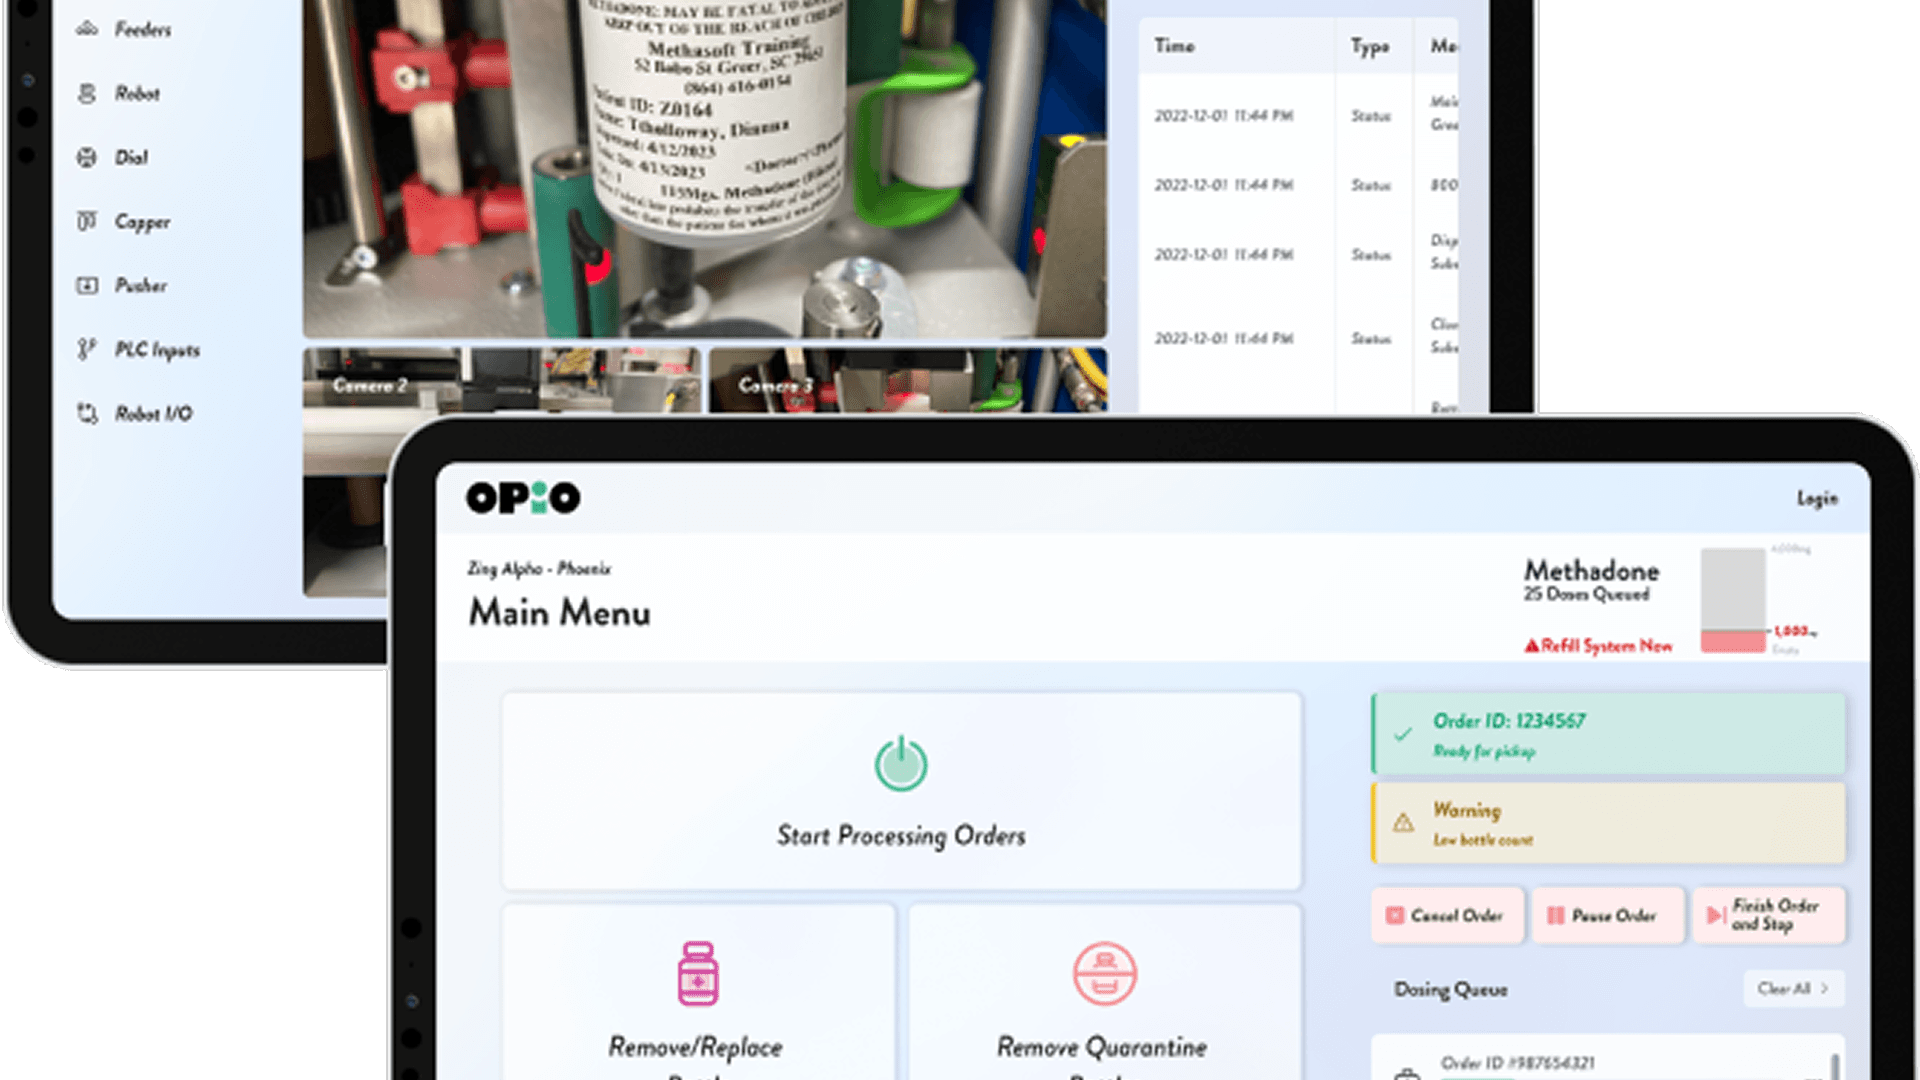Viewport: 1920px width, 1080px height.
Task: Click the pink Remove/Replace bottle icon
Action: click(697, 973)
